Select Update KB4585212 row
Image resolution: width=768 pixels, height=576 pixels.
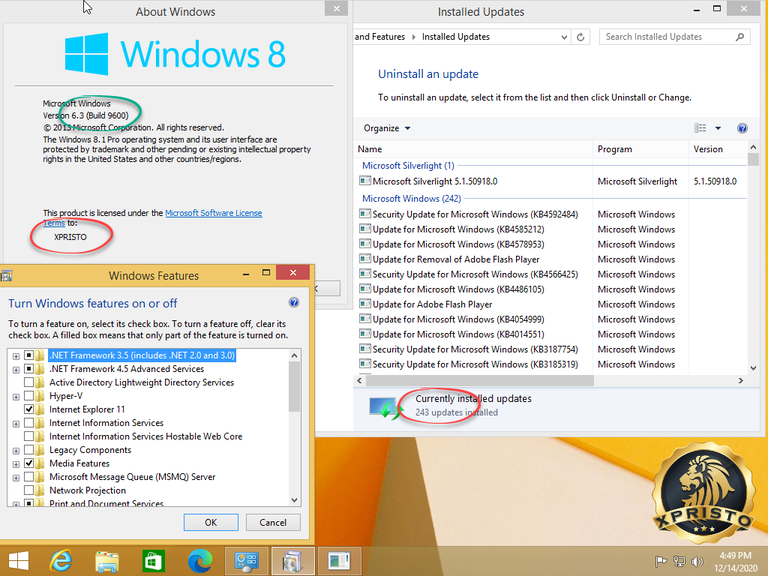550,230
